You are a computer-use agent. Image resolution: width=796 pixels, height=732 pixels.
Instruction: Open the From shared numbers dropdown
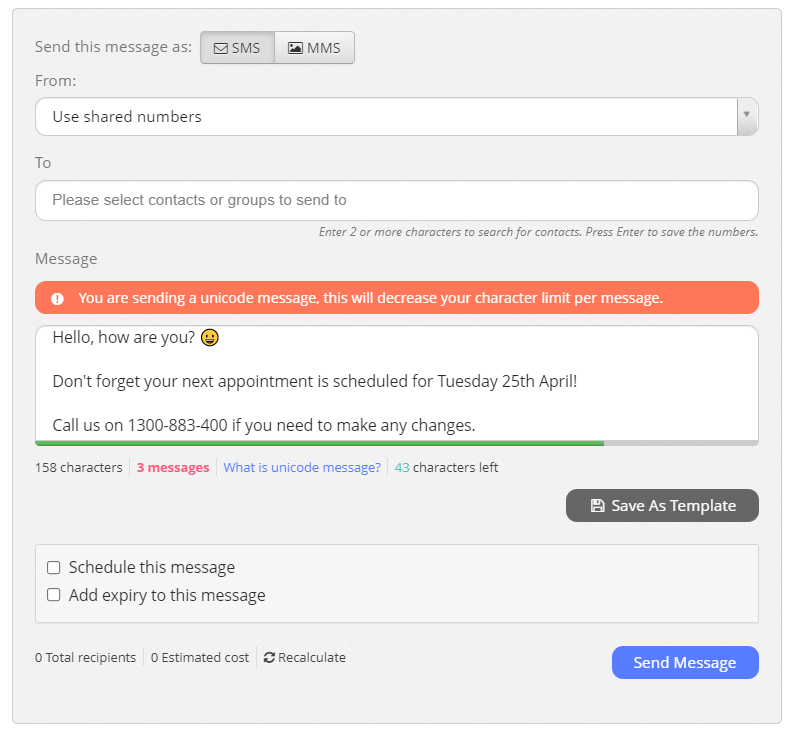(x=385, y=117)
